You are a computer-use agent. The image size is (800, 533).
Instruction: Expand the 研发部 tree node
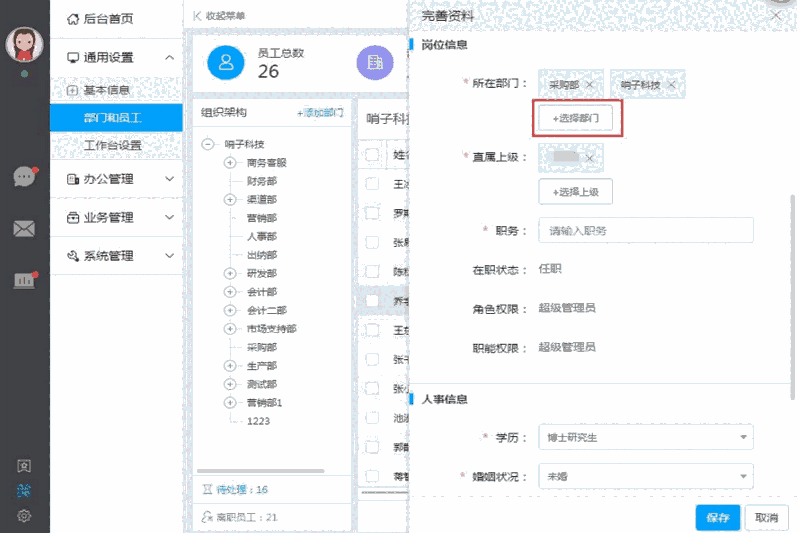coord(230,273)
